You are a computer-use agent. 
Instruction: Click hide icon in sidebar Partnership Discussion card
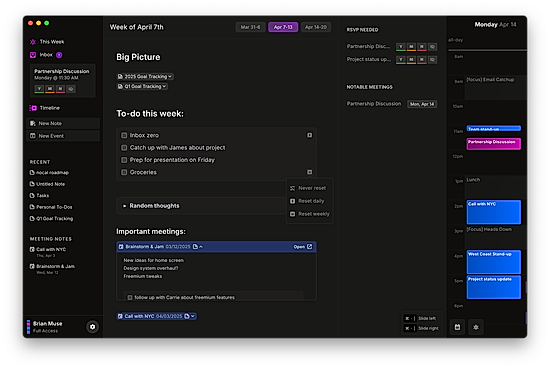point(71,89)
